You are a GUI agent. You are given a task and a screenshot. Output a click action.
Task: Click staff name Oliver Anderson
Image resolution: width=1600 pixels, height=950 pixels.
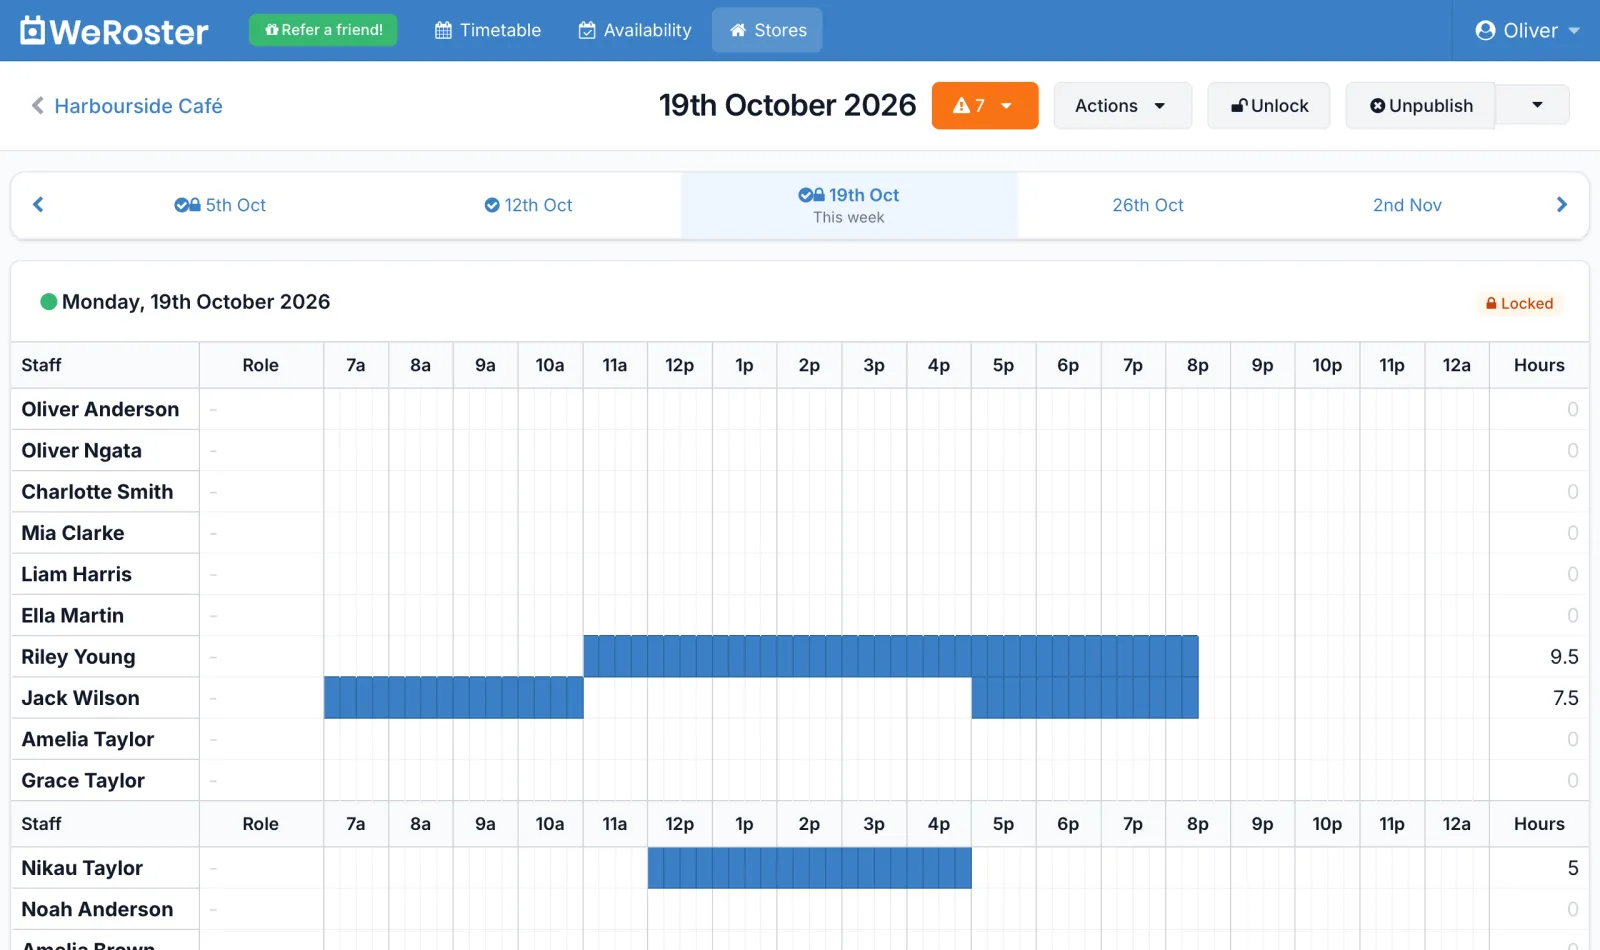(x=100, y=409)
